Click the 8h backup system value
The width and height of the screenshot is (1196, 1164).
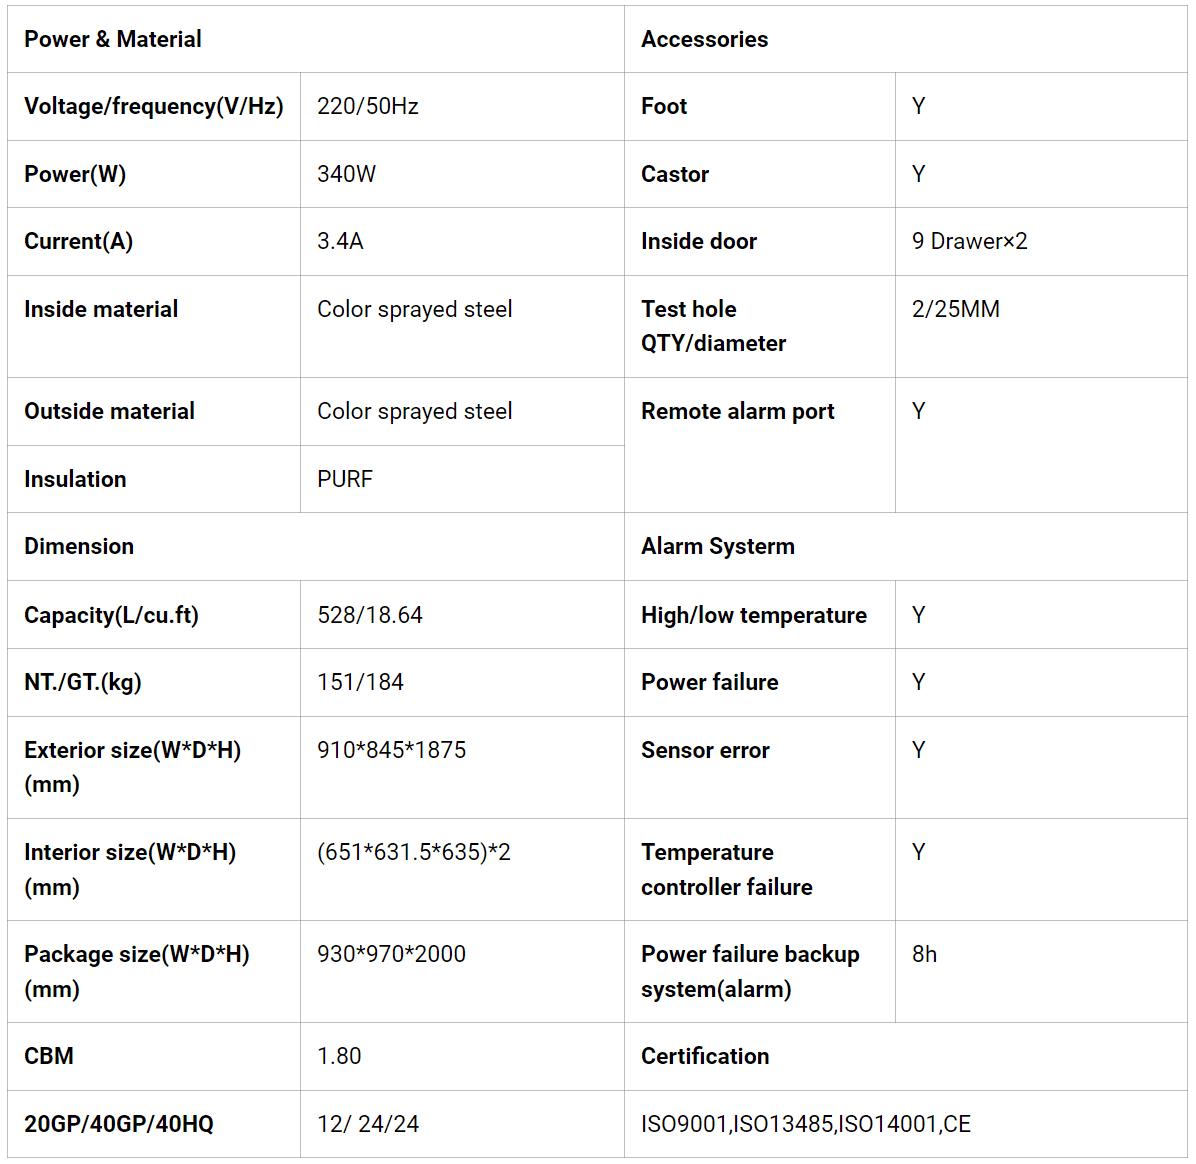(x=925, y=954)
